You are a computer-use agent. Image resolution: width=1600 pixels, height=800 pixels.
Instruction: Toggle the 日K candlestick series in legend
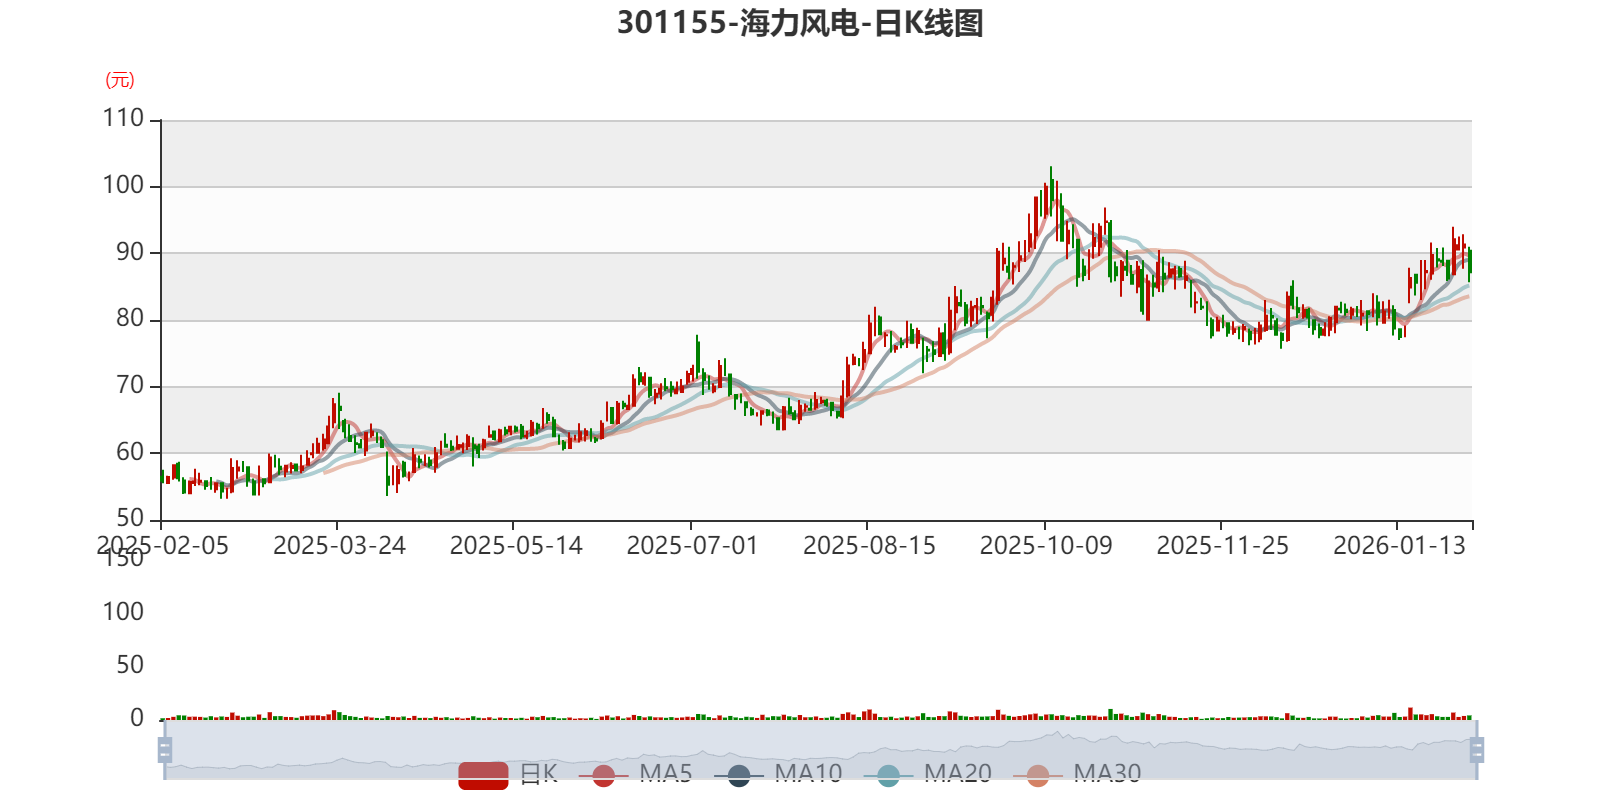pyautogui.click(x=508, y=774)
